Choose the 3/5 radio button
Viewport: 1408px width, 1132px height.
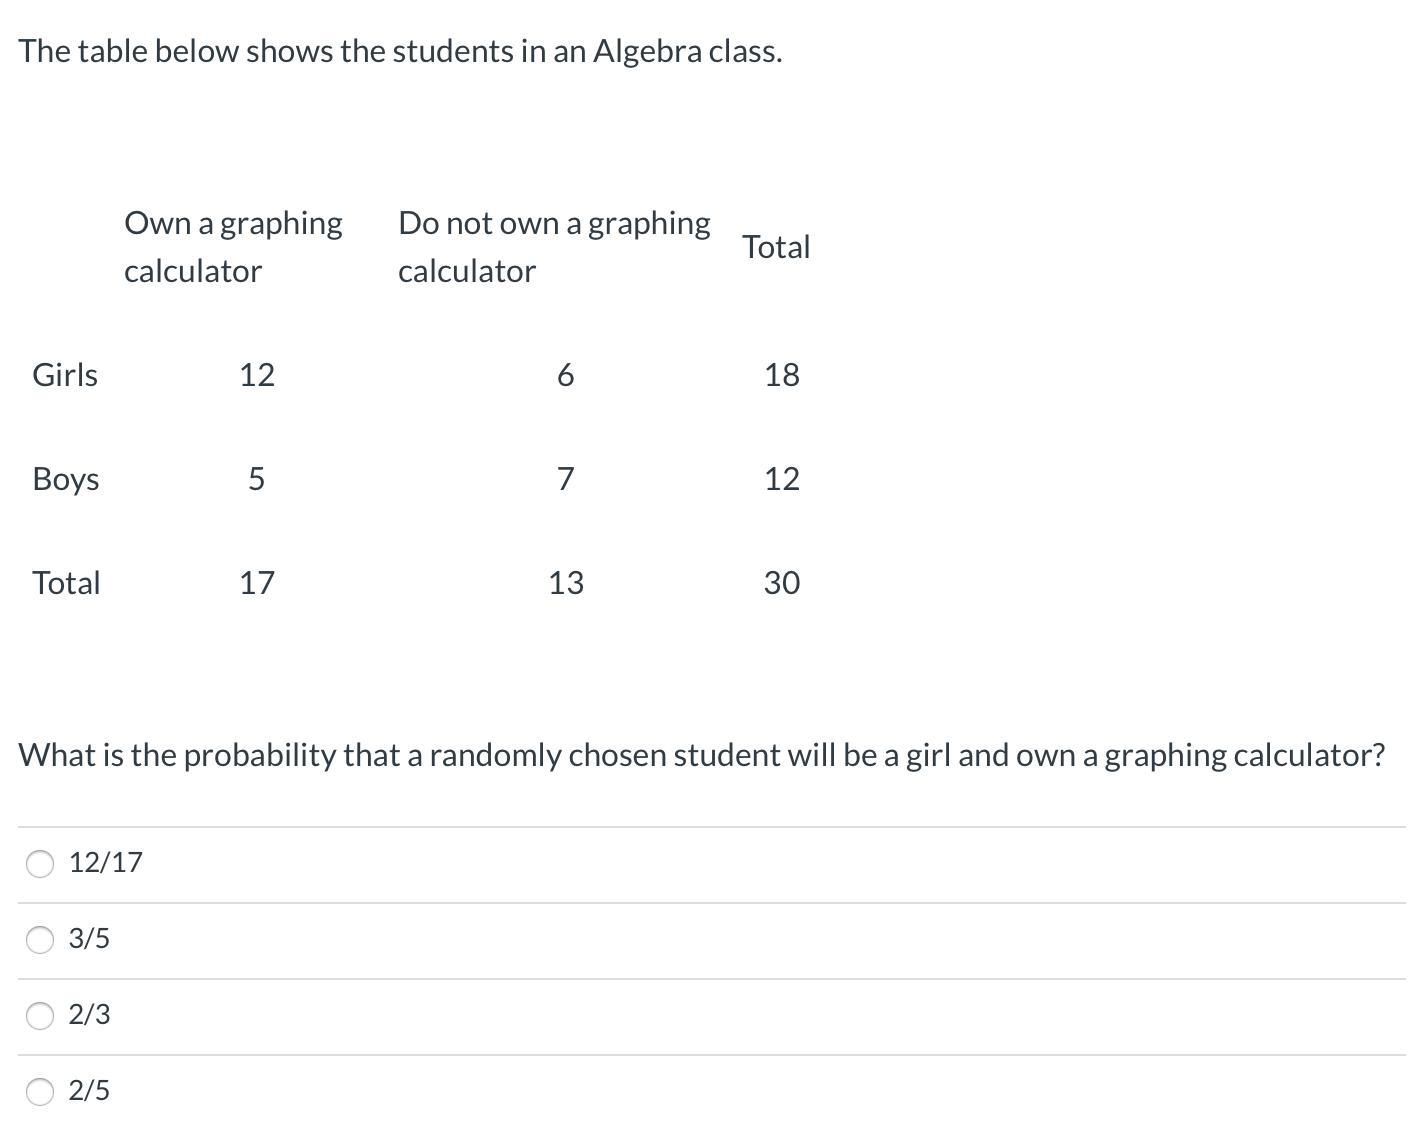(40, 940)
